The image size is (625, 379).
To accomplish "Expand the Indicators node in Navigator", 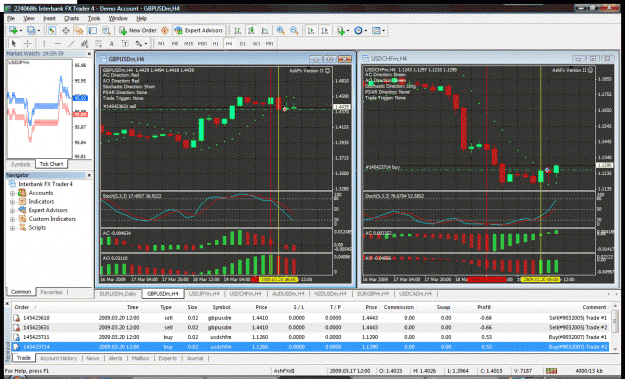I will click(12, 202).
